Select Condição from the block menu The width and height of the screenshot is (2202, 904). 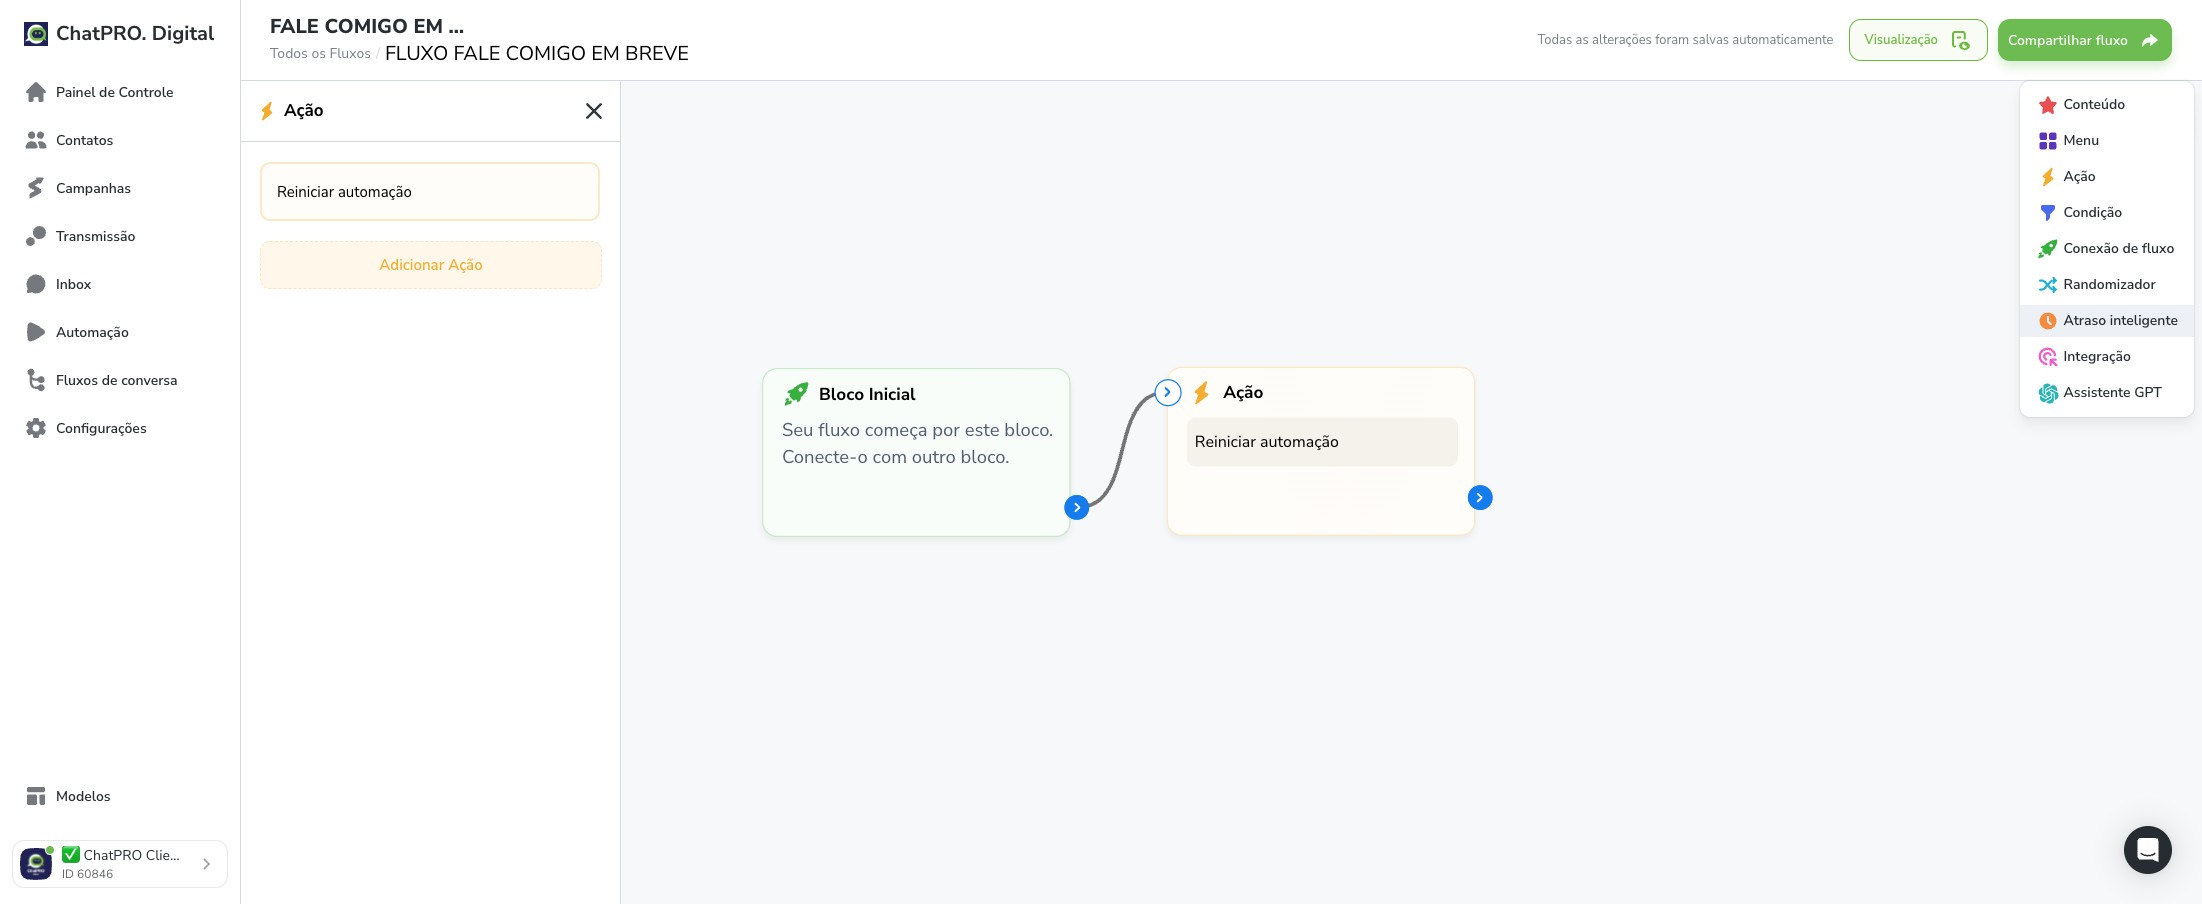(2106, 213)
